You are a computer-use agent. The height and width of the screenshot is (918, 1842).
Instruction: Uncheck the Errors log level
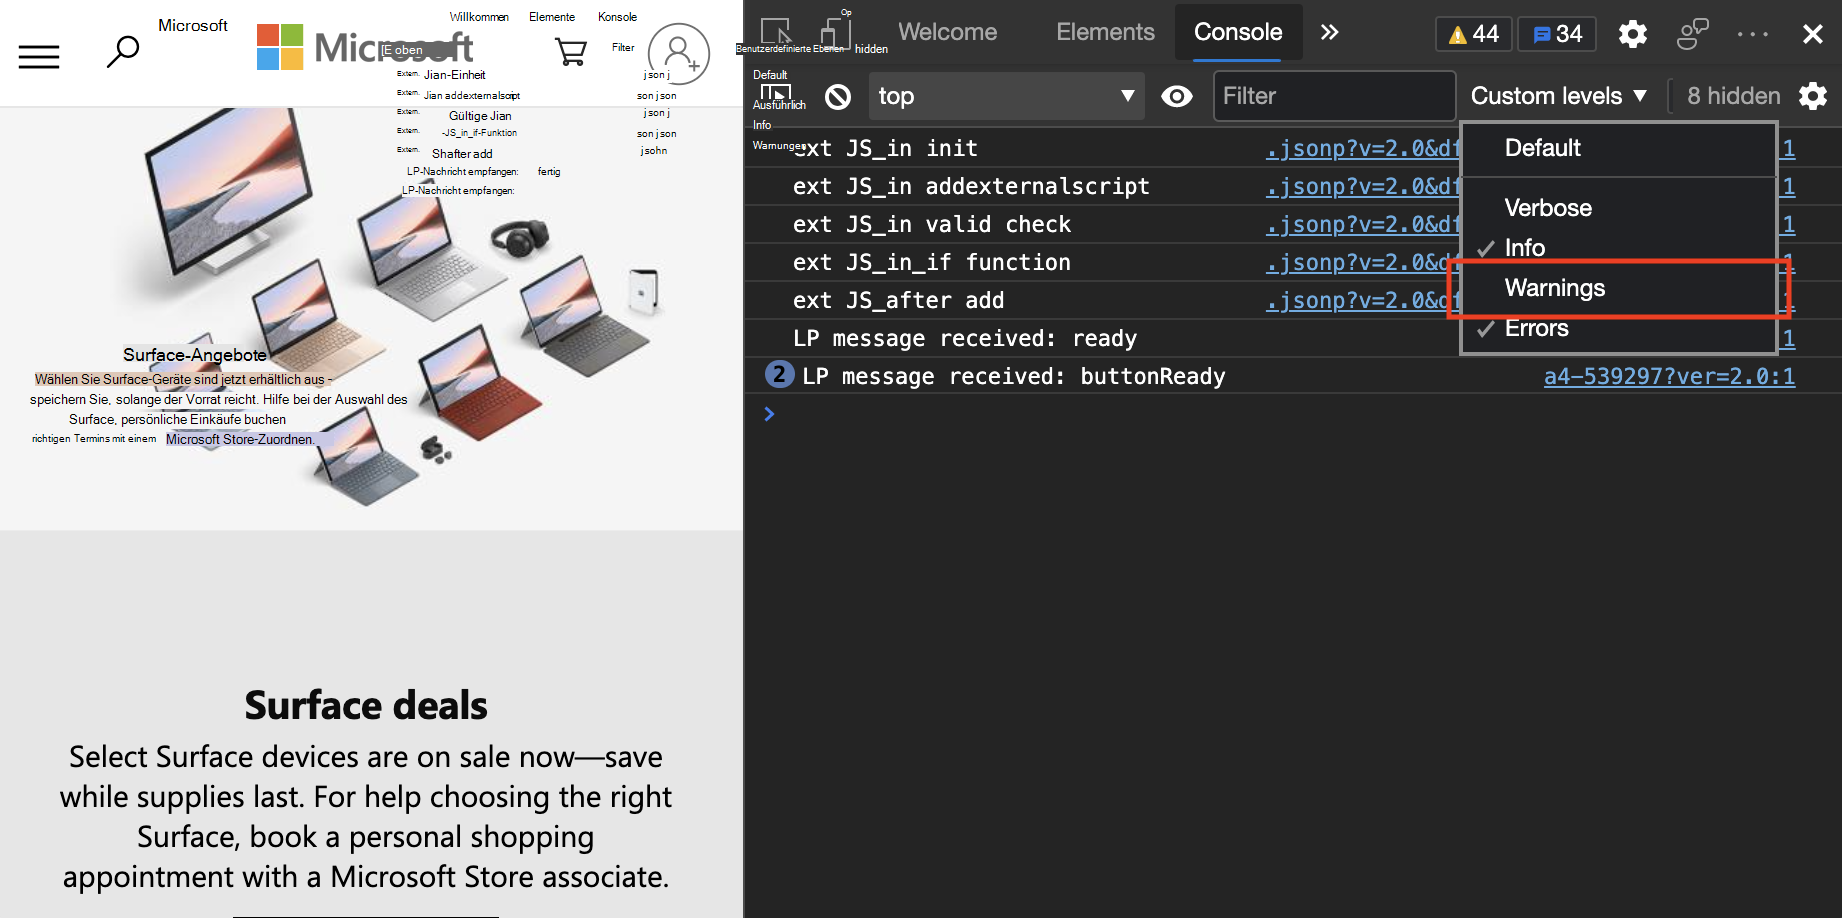coord(1536,328)
